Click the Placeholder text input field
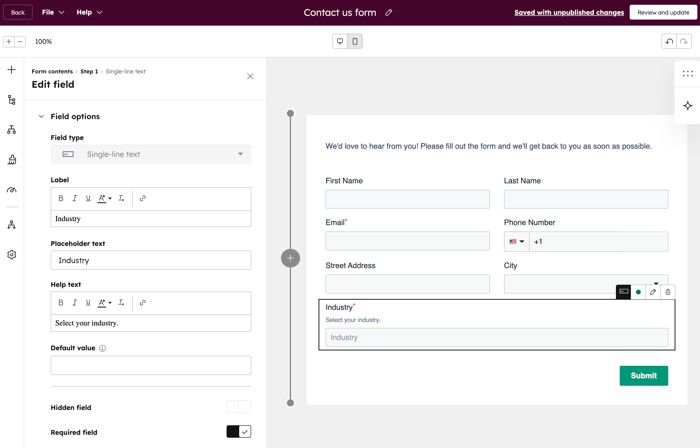Viewport: 700px width, 448px height. (151, 260)
